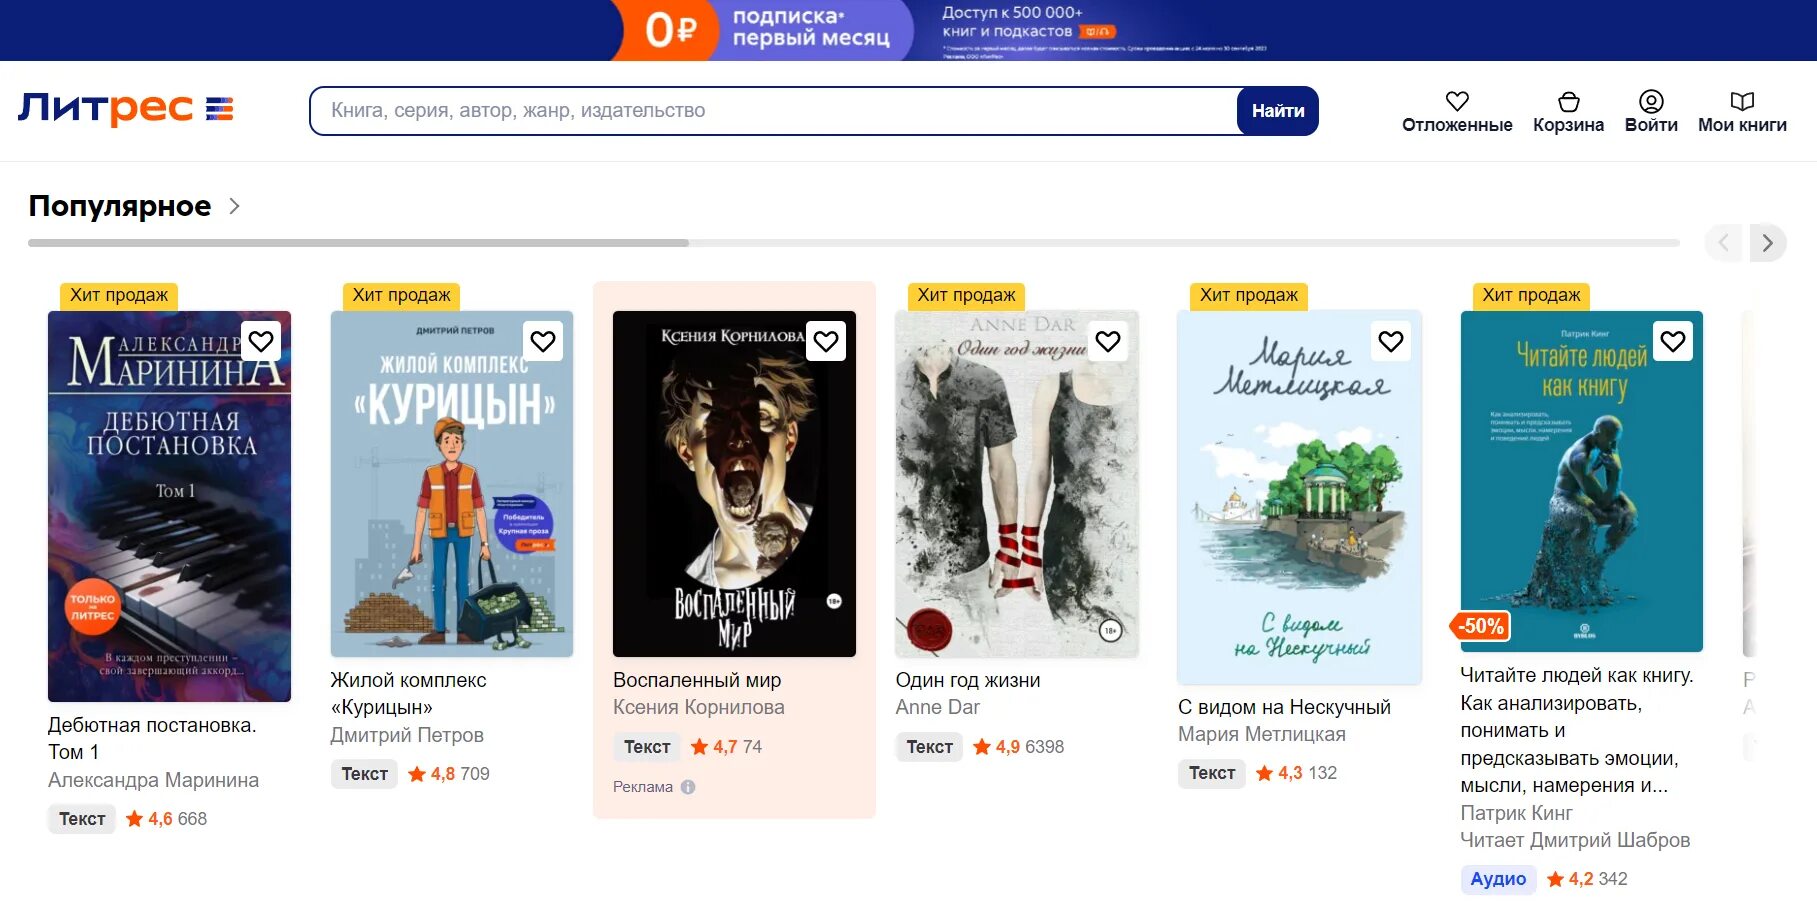Click Текст badge under Дебютная постановка

82,819
